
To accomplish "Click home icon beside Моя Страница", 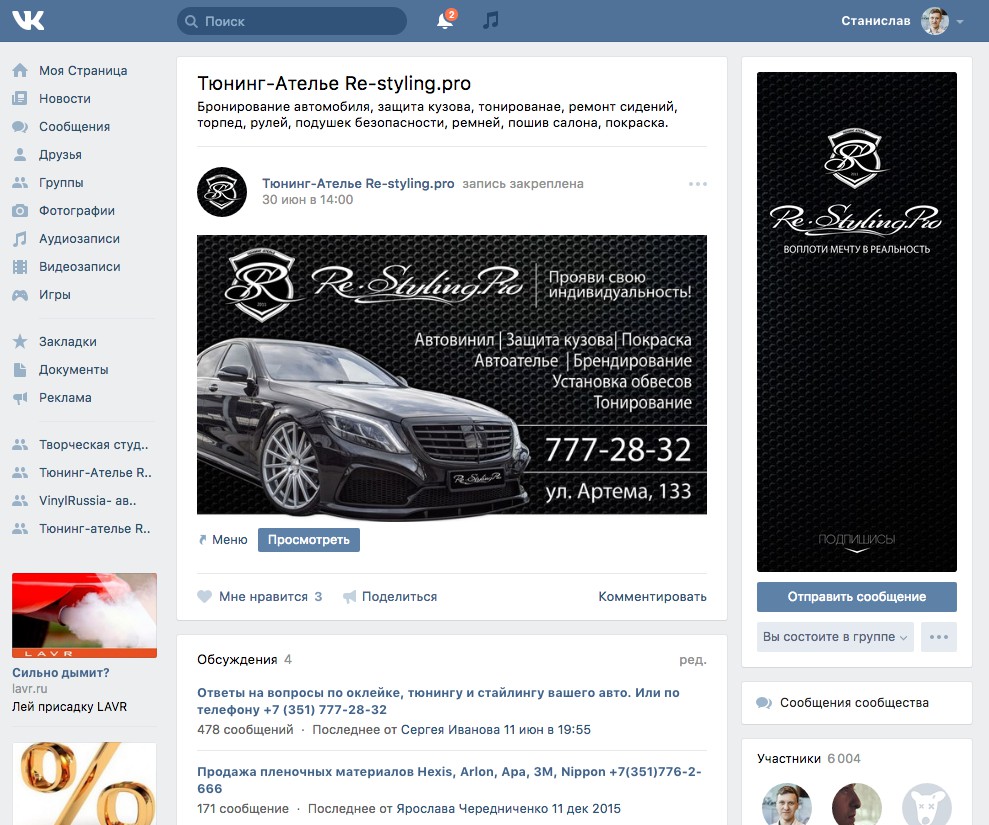I will tap(20, 71).
